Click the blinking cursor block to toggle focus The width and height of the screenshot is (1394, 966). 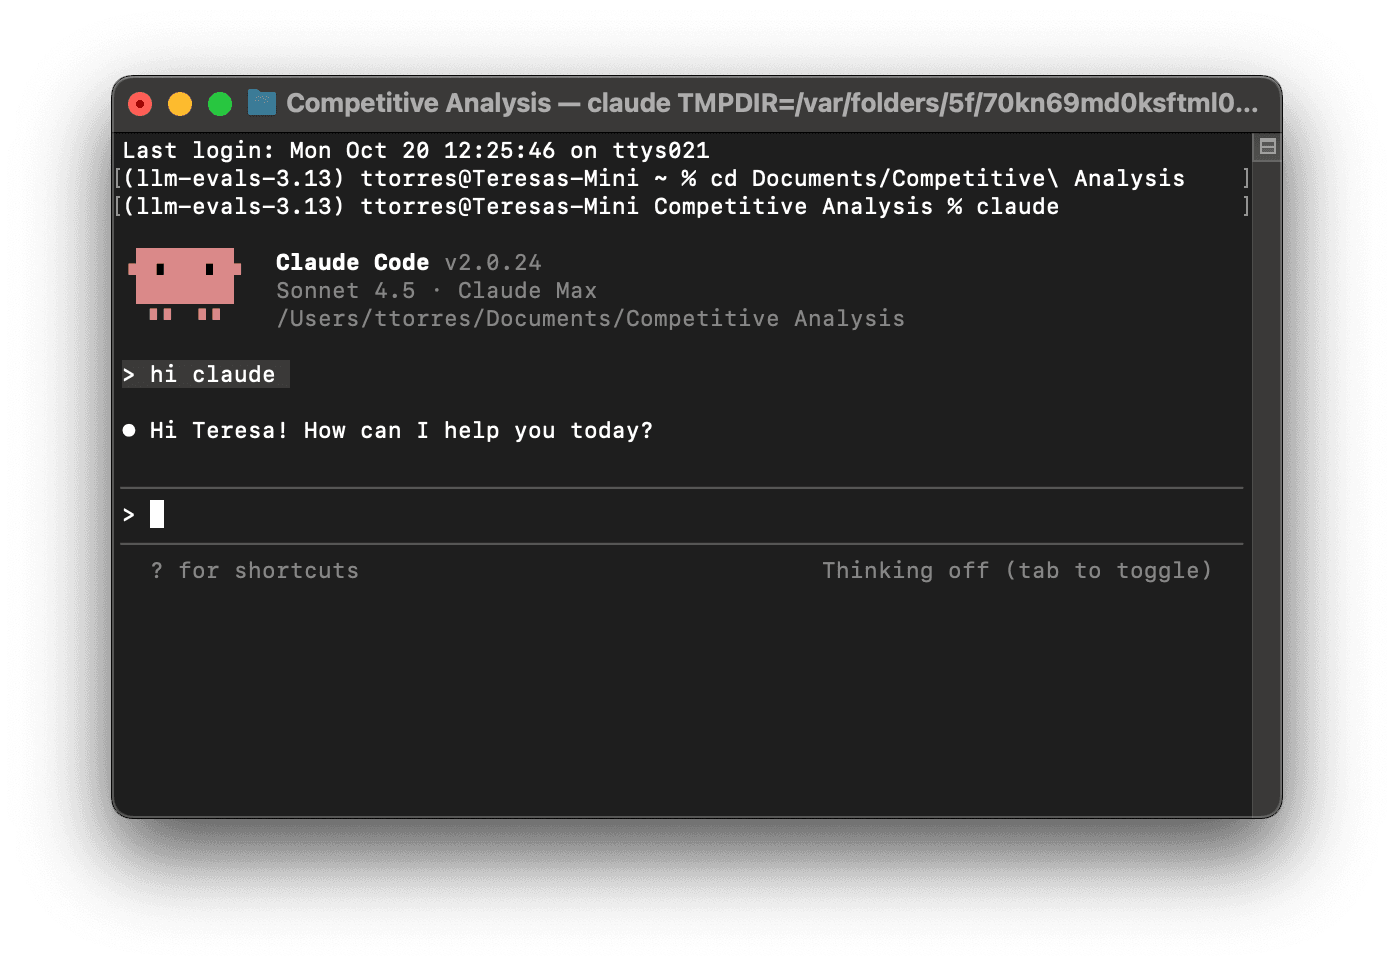156,514
